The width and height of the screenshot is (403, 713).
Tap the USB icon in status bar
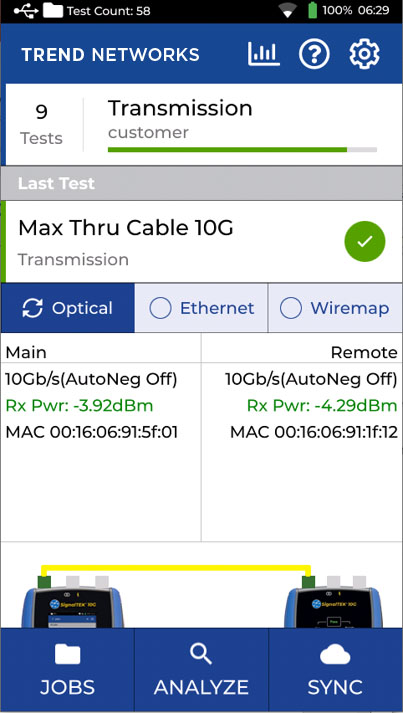[26, 11]
